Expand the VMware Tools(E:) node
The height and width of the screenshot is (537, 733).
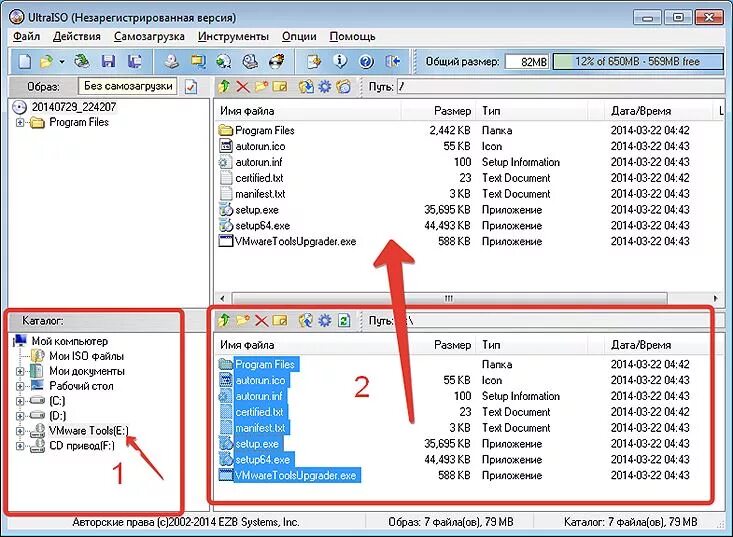pos(20,431)
